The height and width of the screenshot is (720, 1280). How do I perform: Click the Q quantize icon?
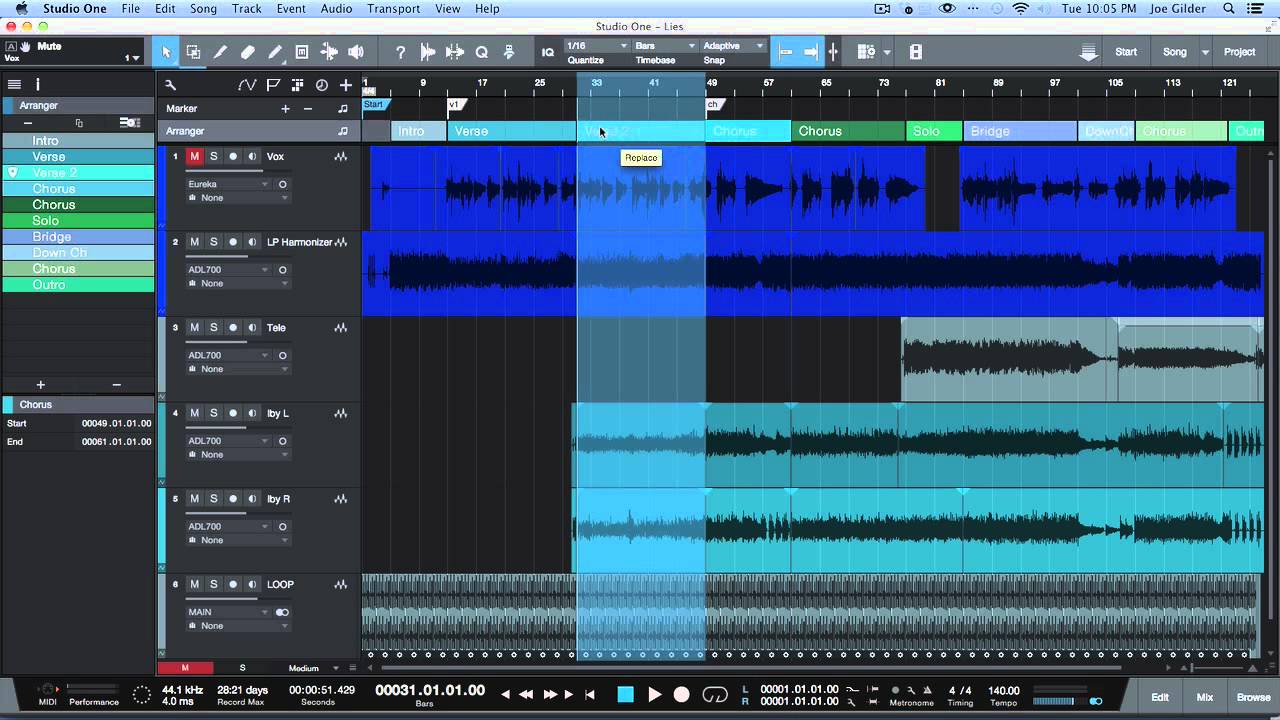tap(481, 52)
